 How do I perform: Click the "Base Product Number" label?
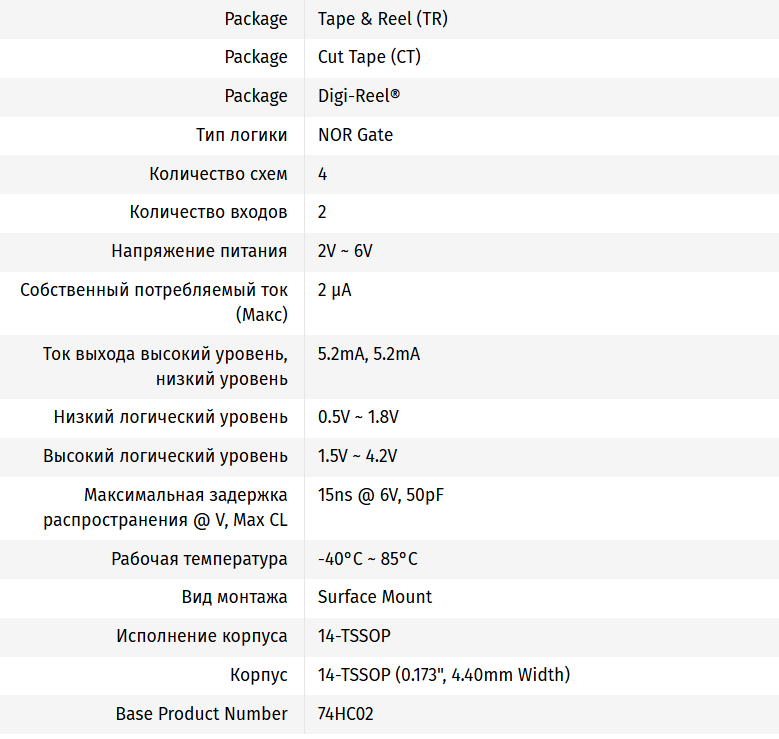[x=202, y=714]
